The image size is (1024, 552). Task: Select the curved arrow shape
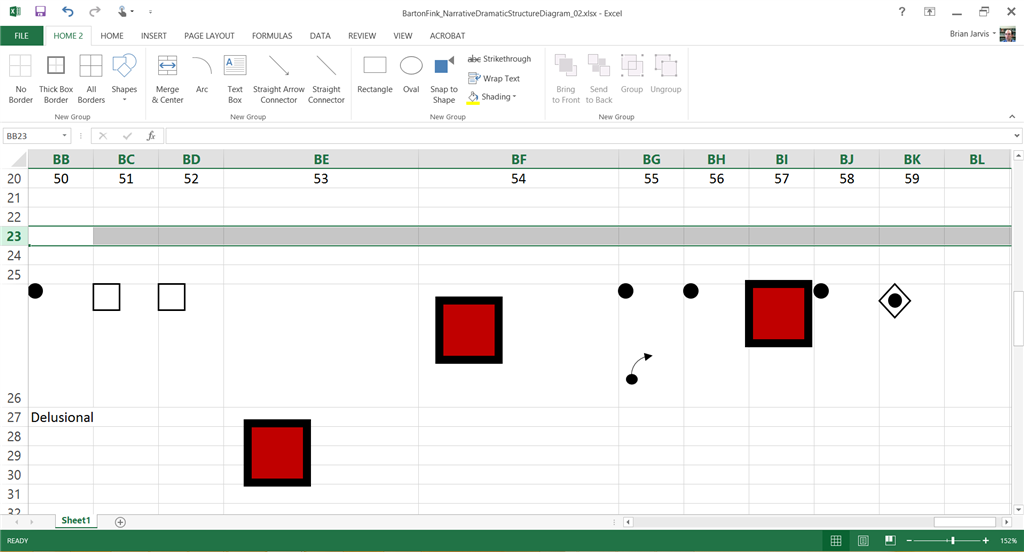tap(639, 368)
